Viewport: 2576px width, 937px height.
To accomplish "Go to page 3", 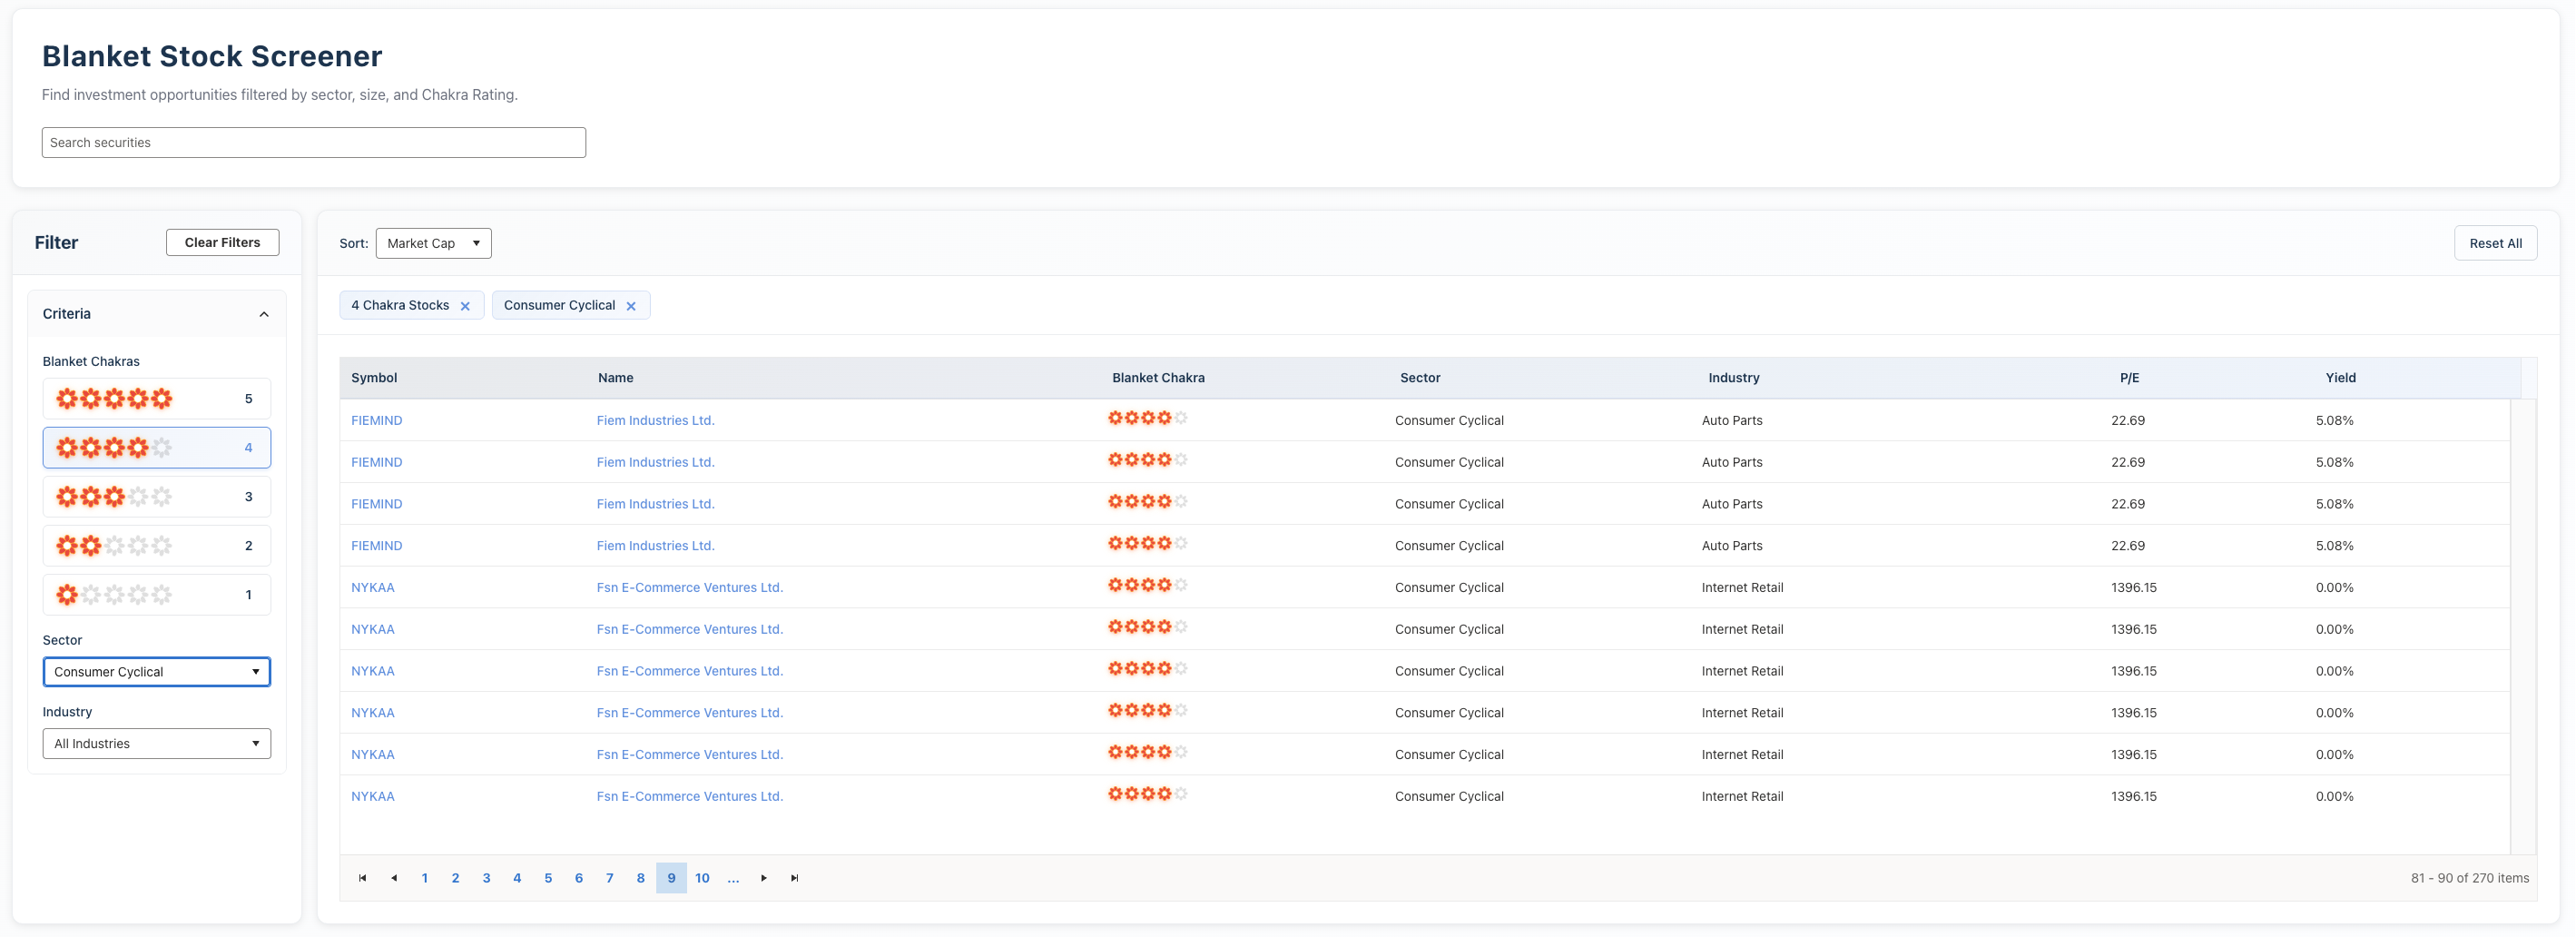I will pos(487,878).
